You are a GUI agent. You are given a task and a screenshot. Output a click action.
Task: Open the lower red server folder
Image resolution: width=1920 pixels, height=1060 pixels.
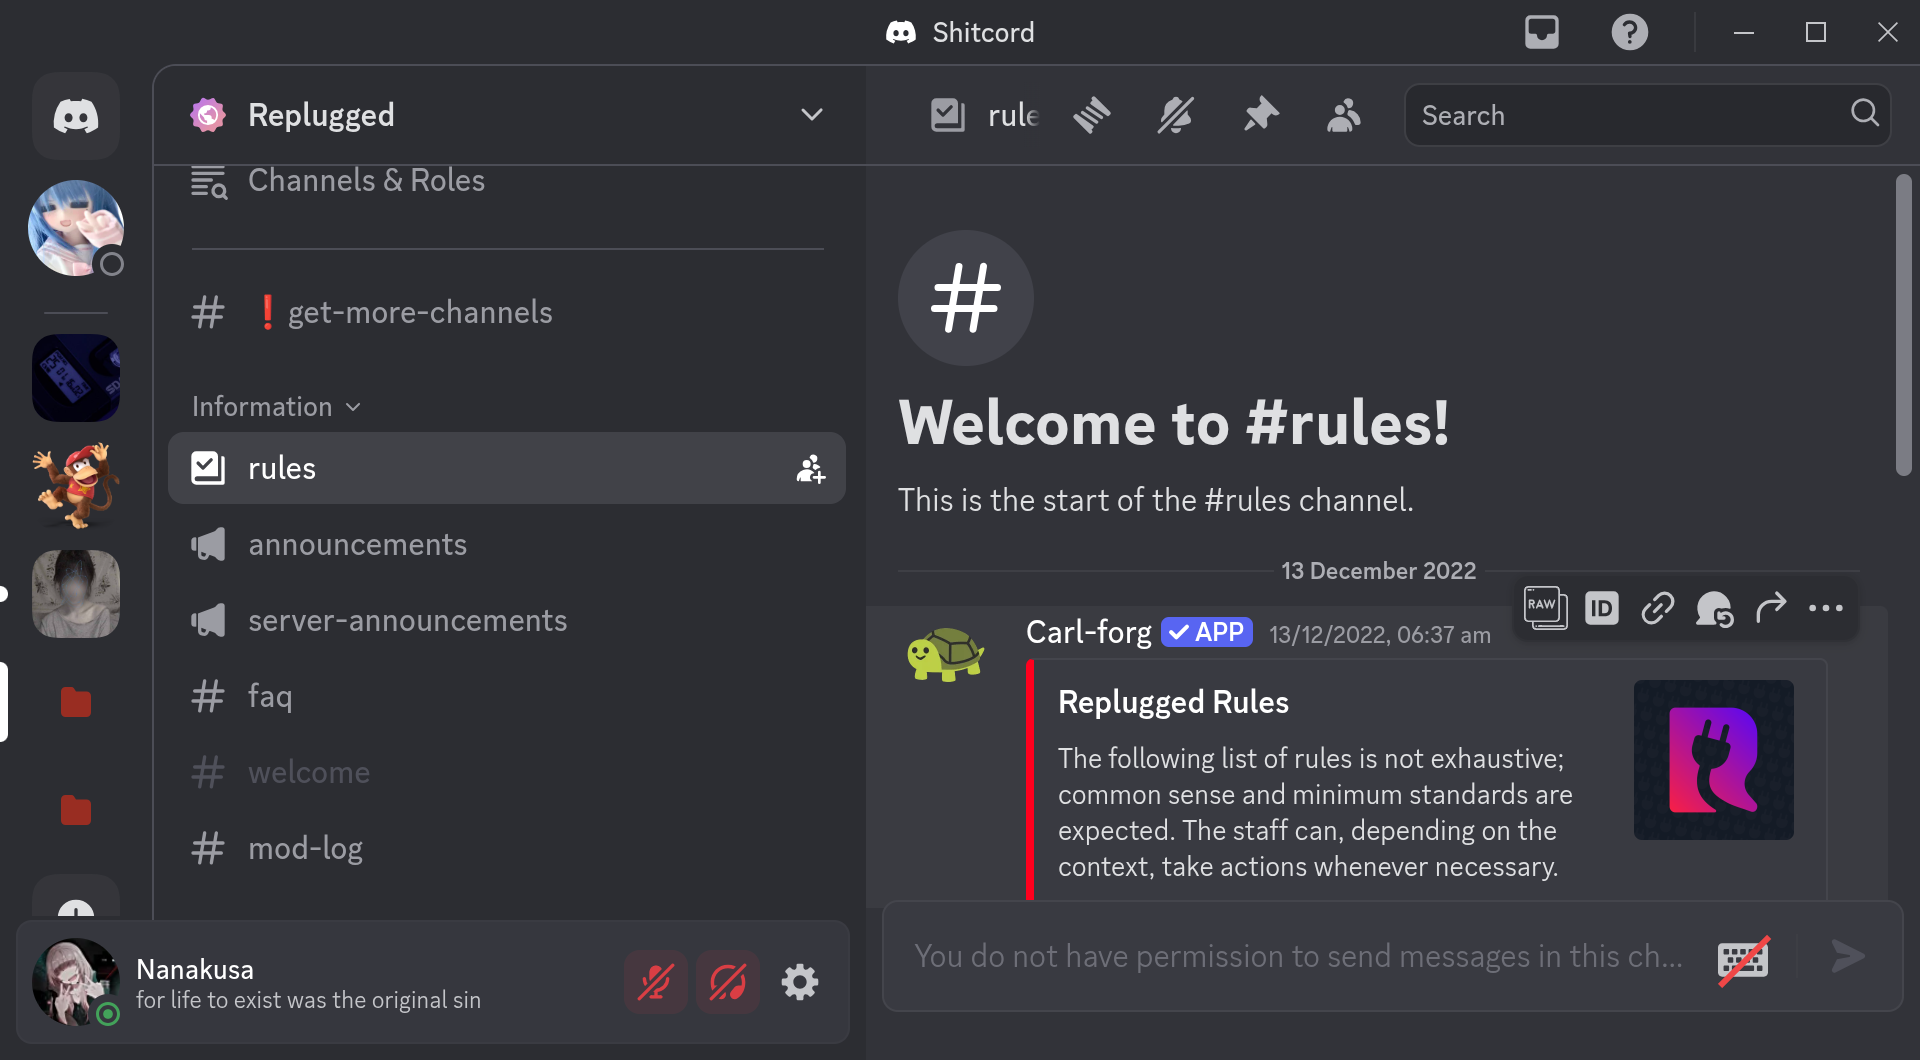[76, 810]
